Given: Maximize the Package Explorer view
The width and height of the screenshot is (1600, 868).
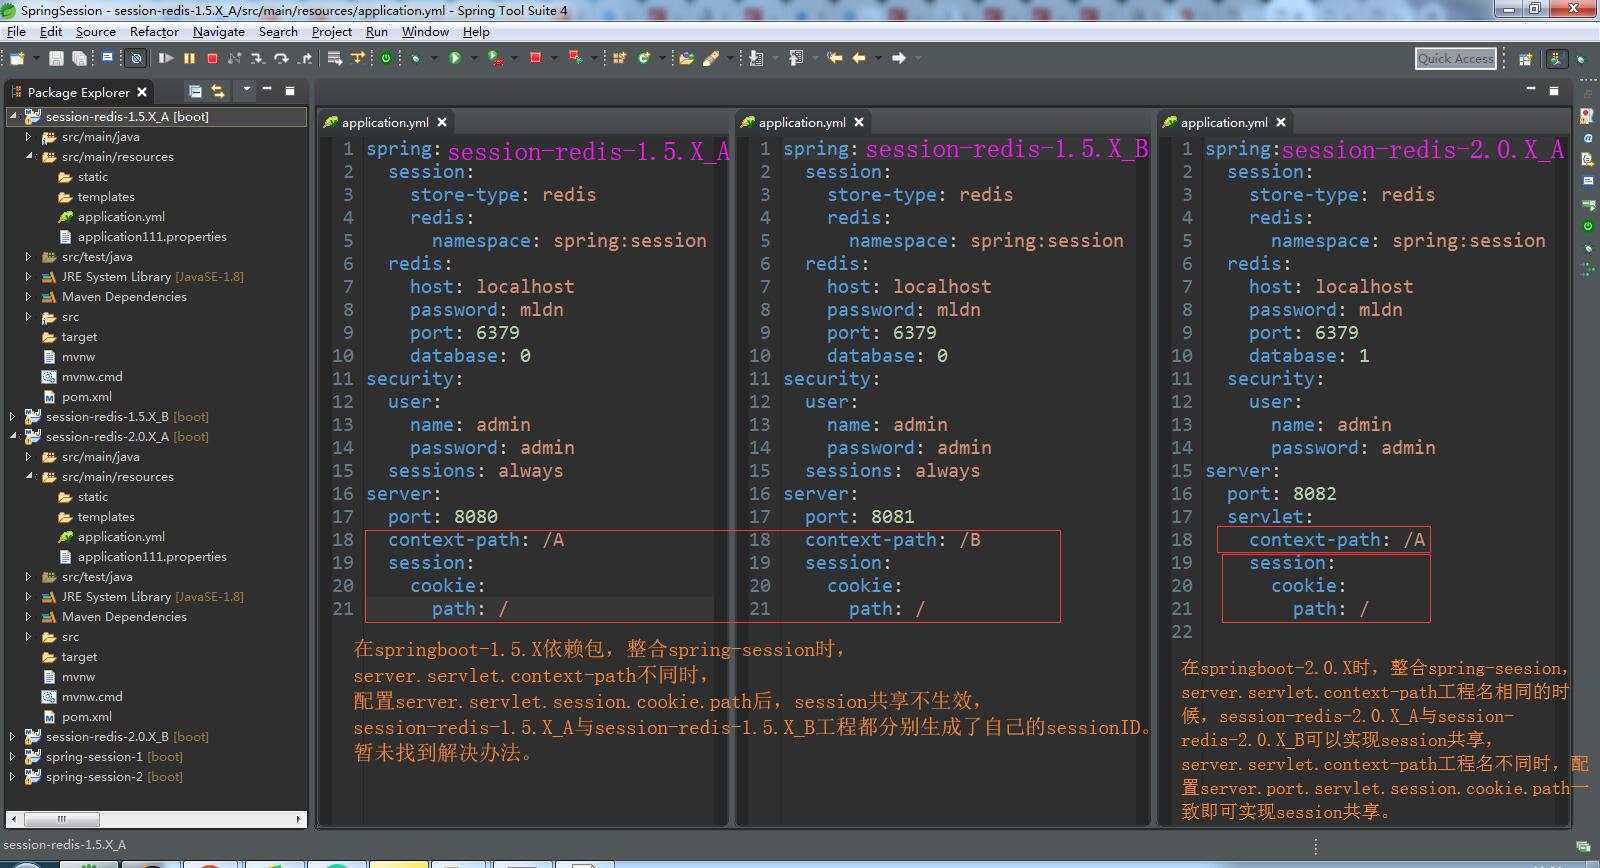Looking at the screenshot, I should (290, 91).
